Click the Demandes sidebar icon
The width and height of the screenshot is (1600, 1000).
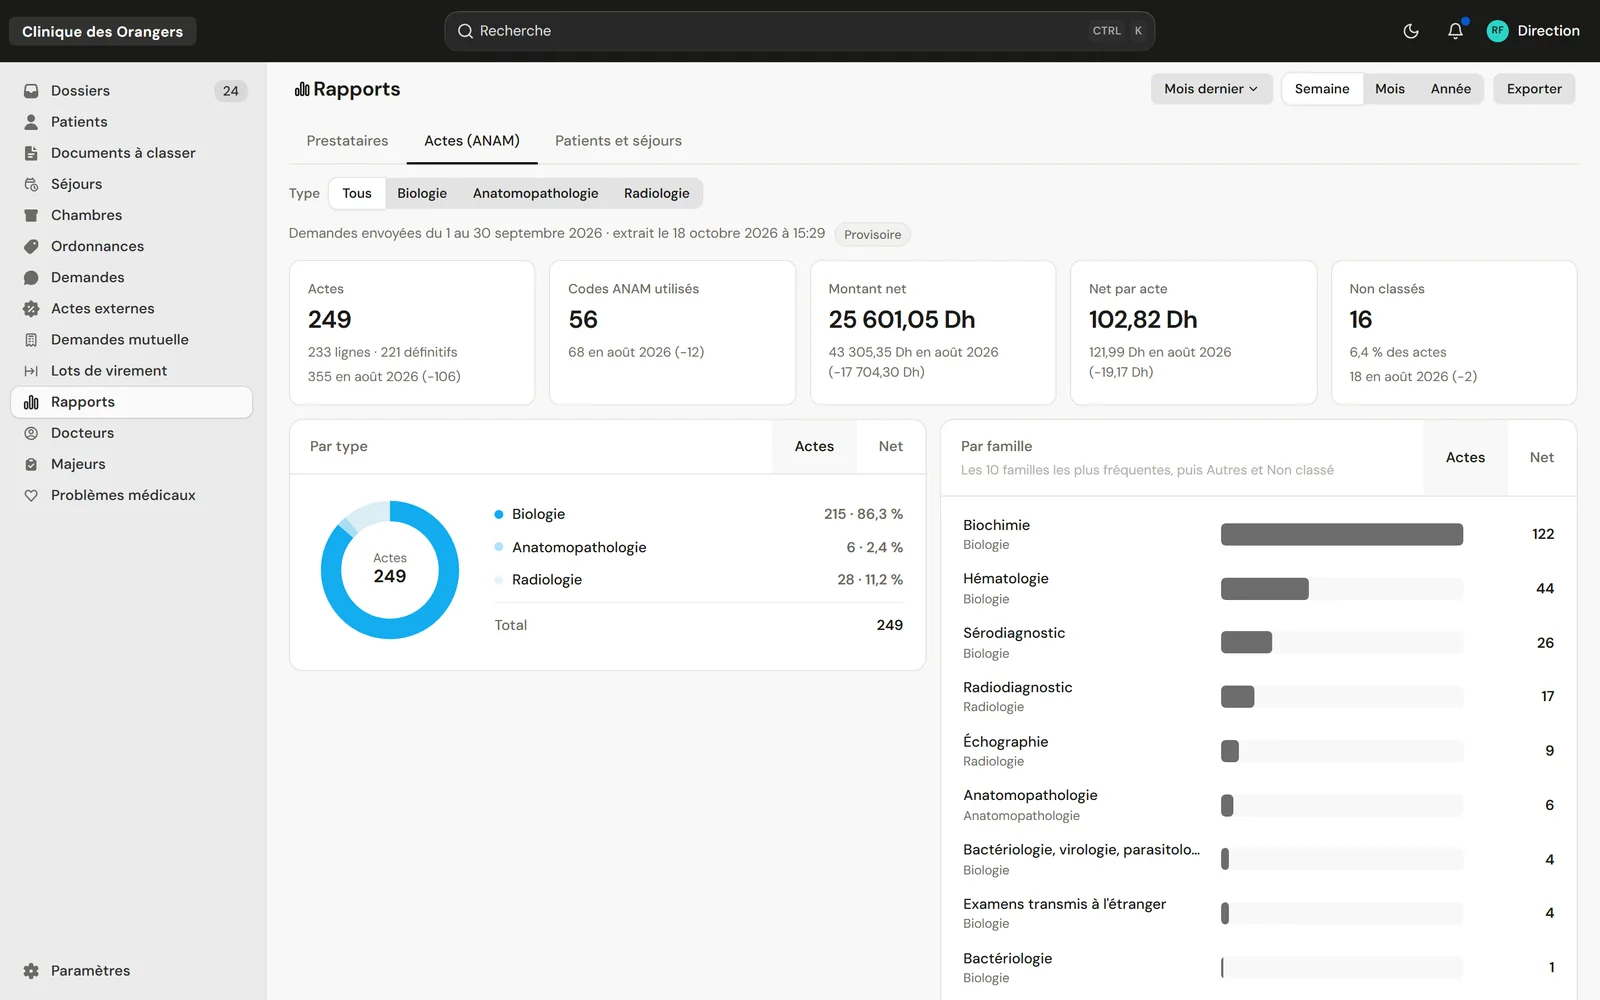click(x=31, y=277)
